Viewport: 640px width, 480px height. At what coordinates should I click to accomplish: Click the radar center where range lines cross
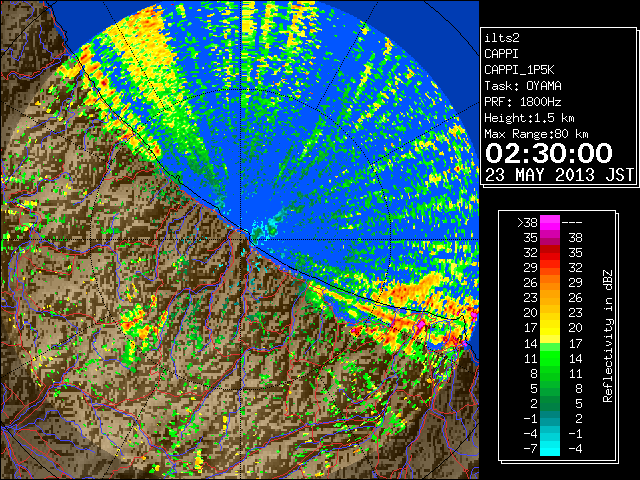tap(241, 240)
